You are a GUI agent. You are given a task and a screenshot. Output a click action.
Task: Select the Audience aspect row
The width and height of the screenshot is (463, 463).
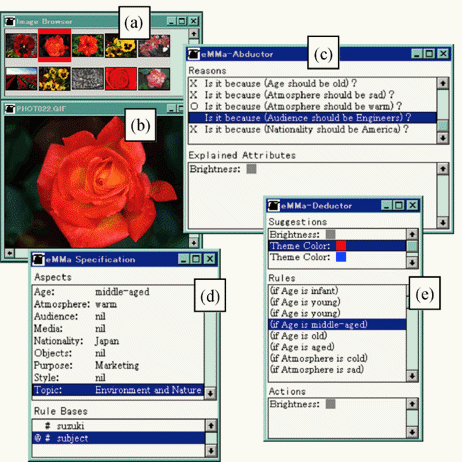point(118,316)
